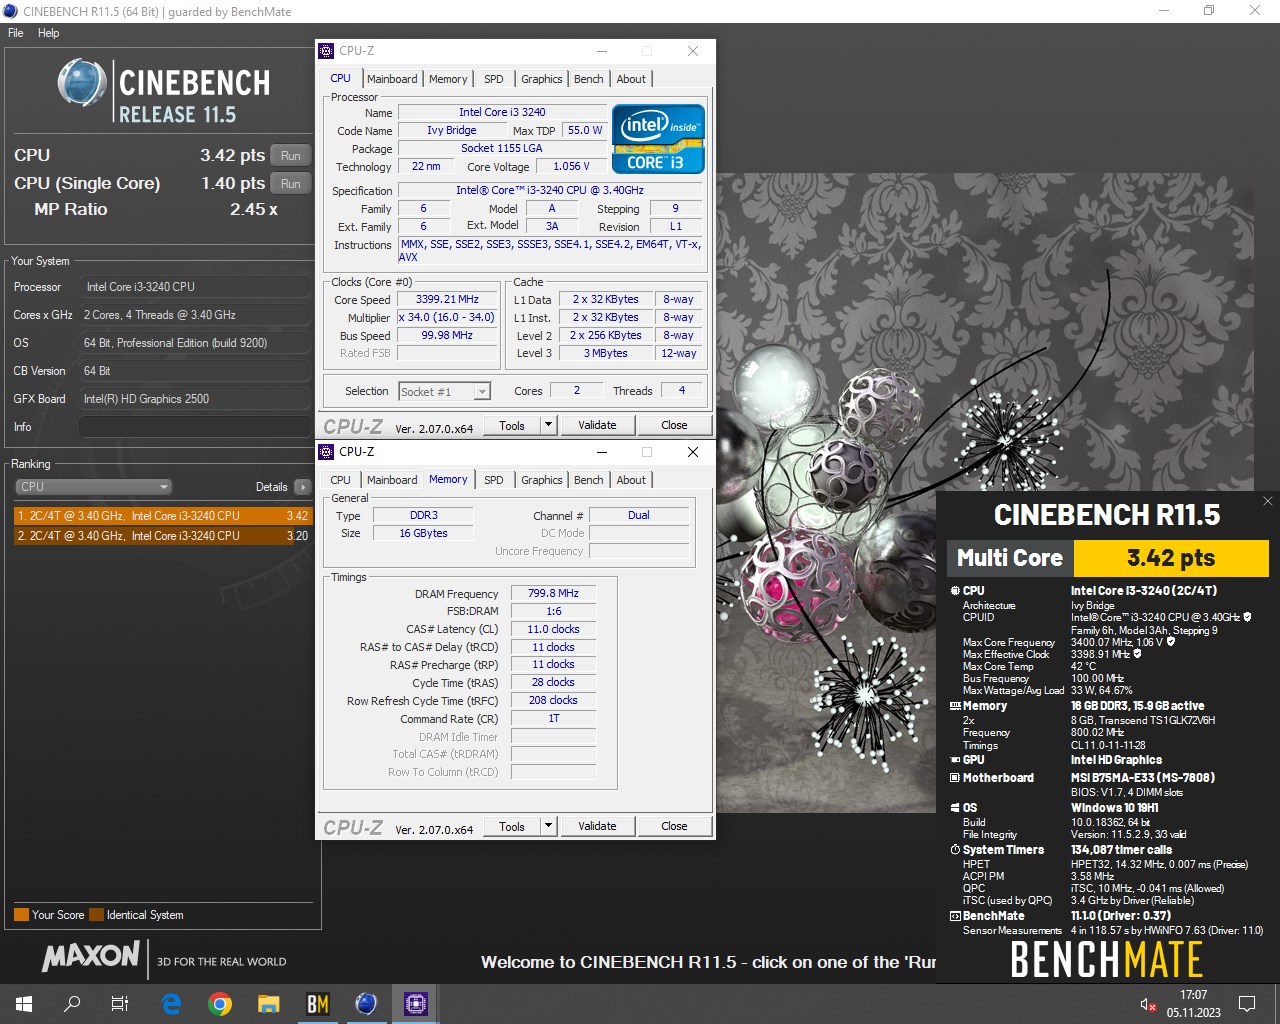This screenshot has height=1024, width=1280.
Task: Click the muted volume tray icon
Action: 1148,1004
